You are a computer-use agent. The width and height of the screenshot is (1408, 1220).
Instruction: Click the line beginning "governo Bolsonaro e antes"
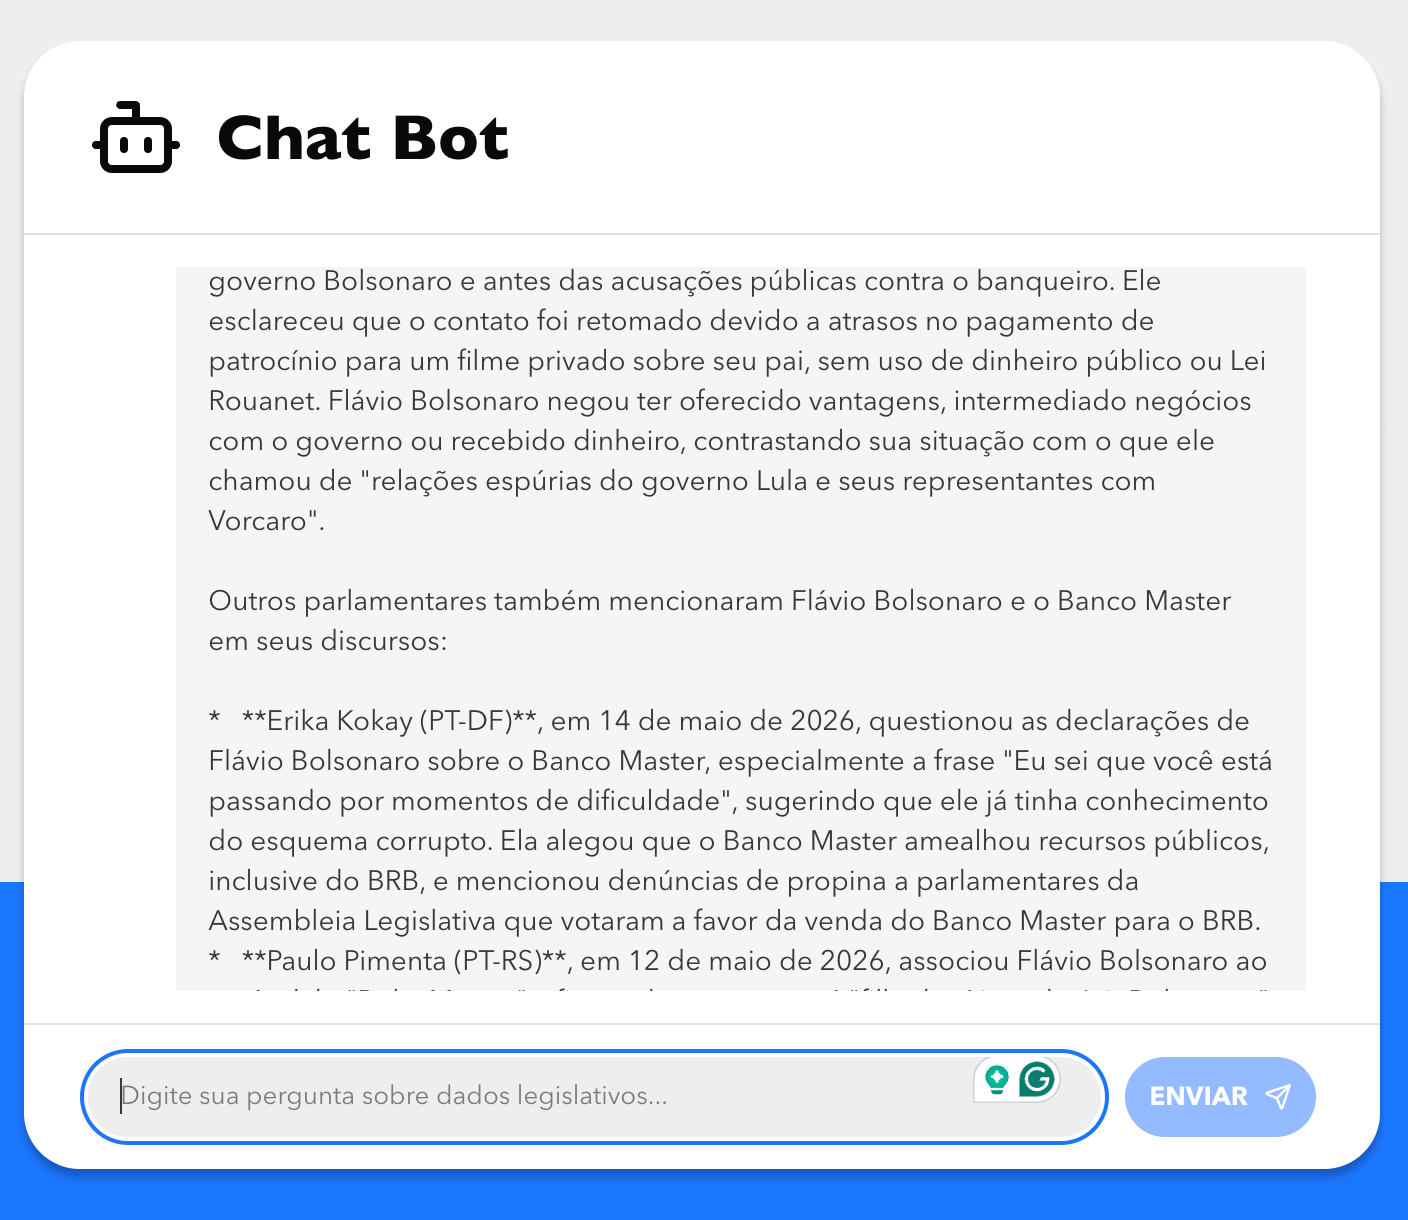point(685,281)
